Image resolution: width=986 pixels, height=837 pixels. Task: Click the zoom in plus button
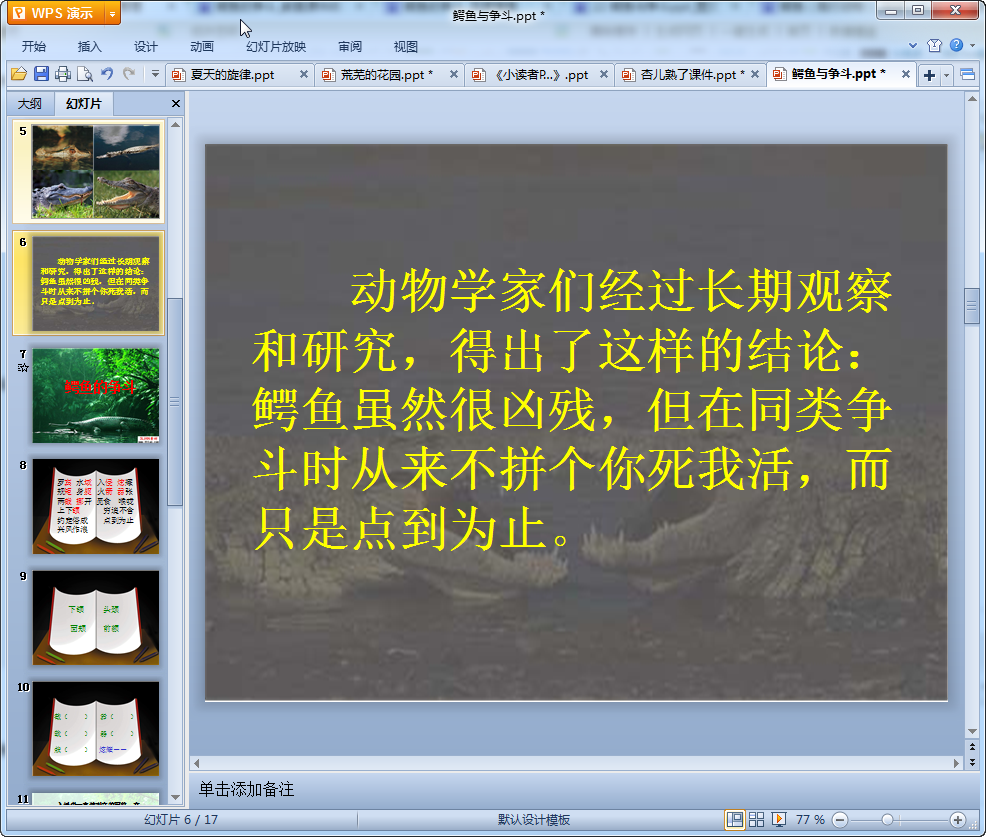957,820
